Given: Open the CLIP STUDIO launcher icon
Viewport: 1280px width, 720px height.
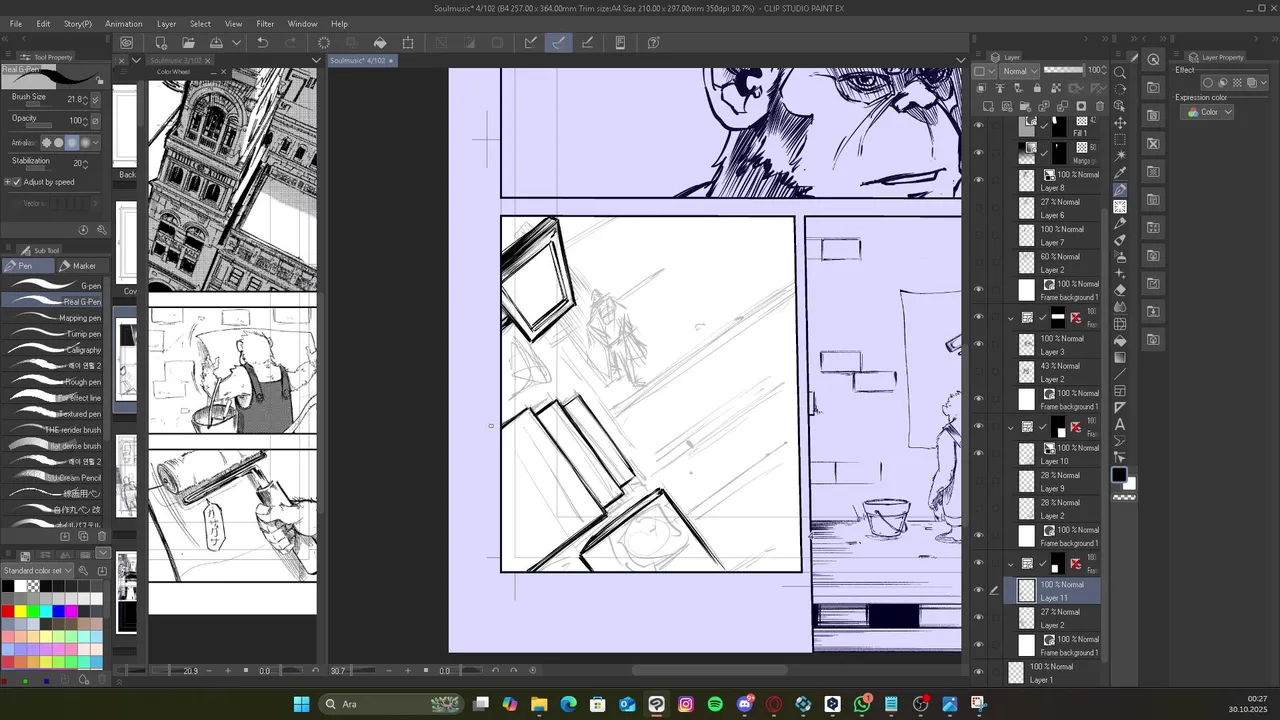Looking at the screenshot, I should coord(127,42).
